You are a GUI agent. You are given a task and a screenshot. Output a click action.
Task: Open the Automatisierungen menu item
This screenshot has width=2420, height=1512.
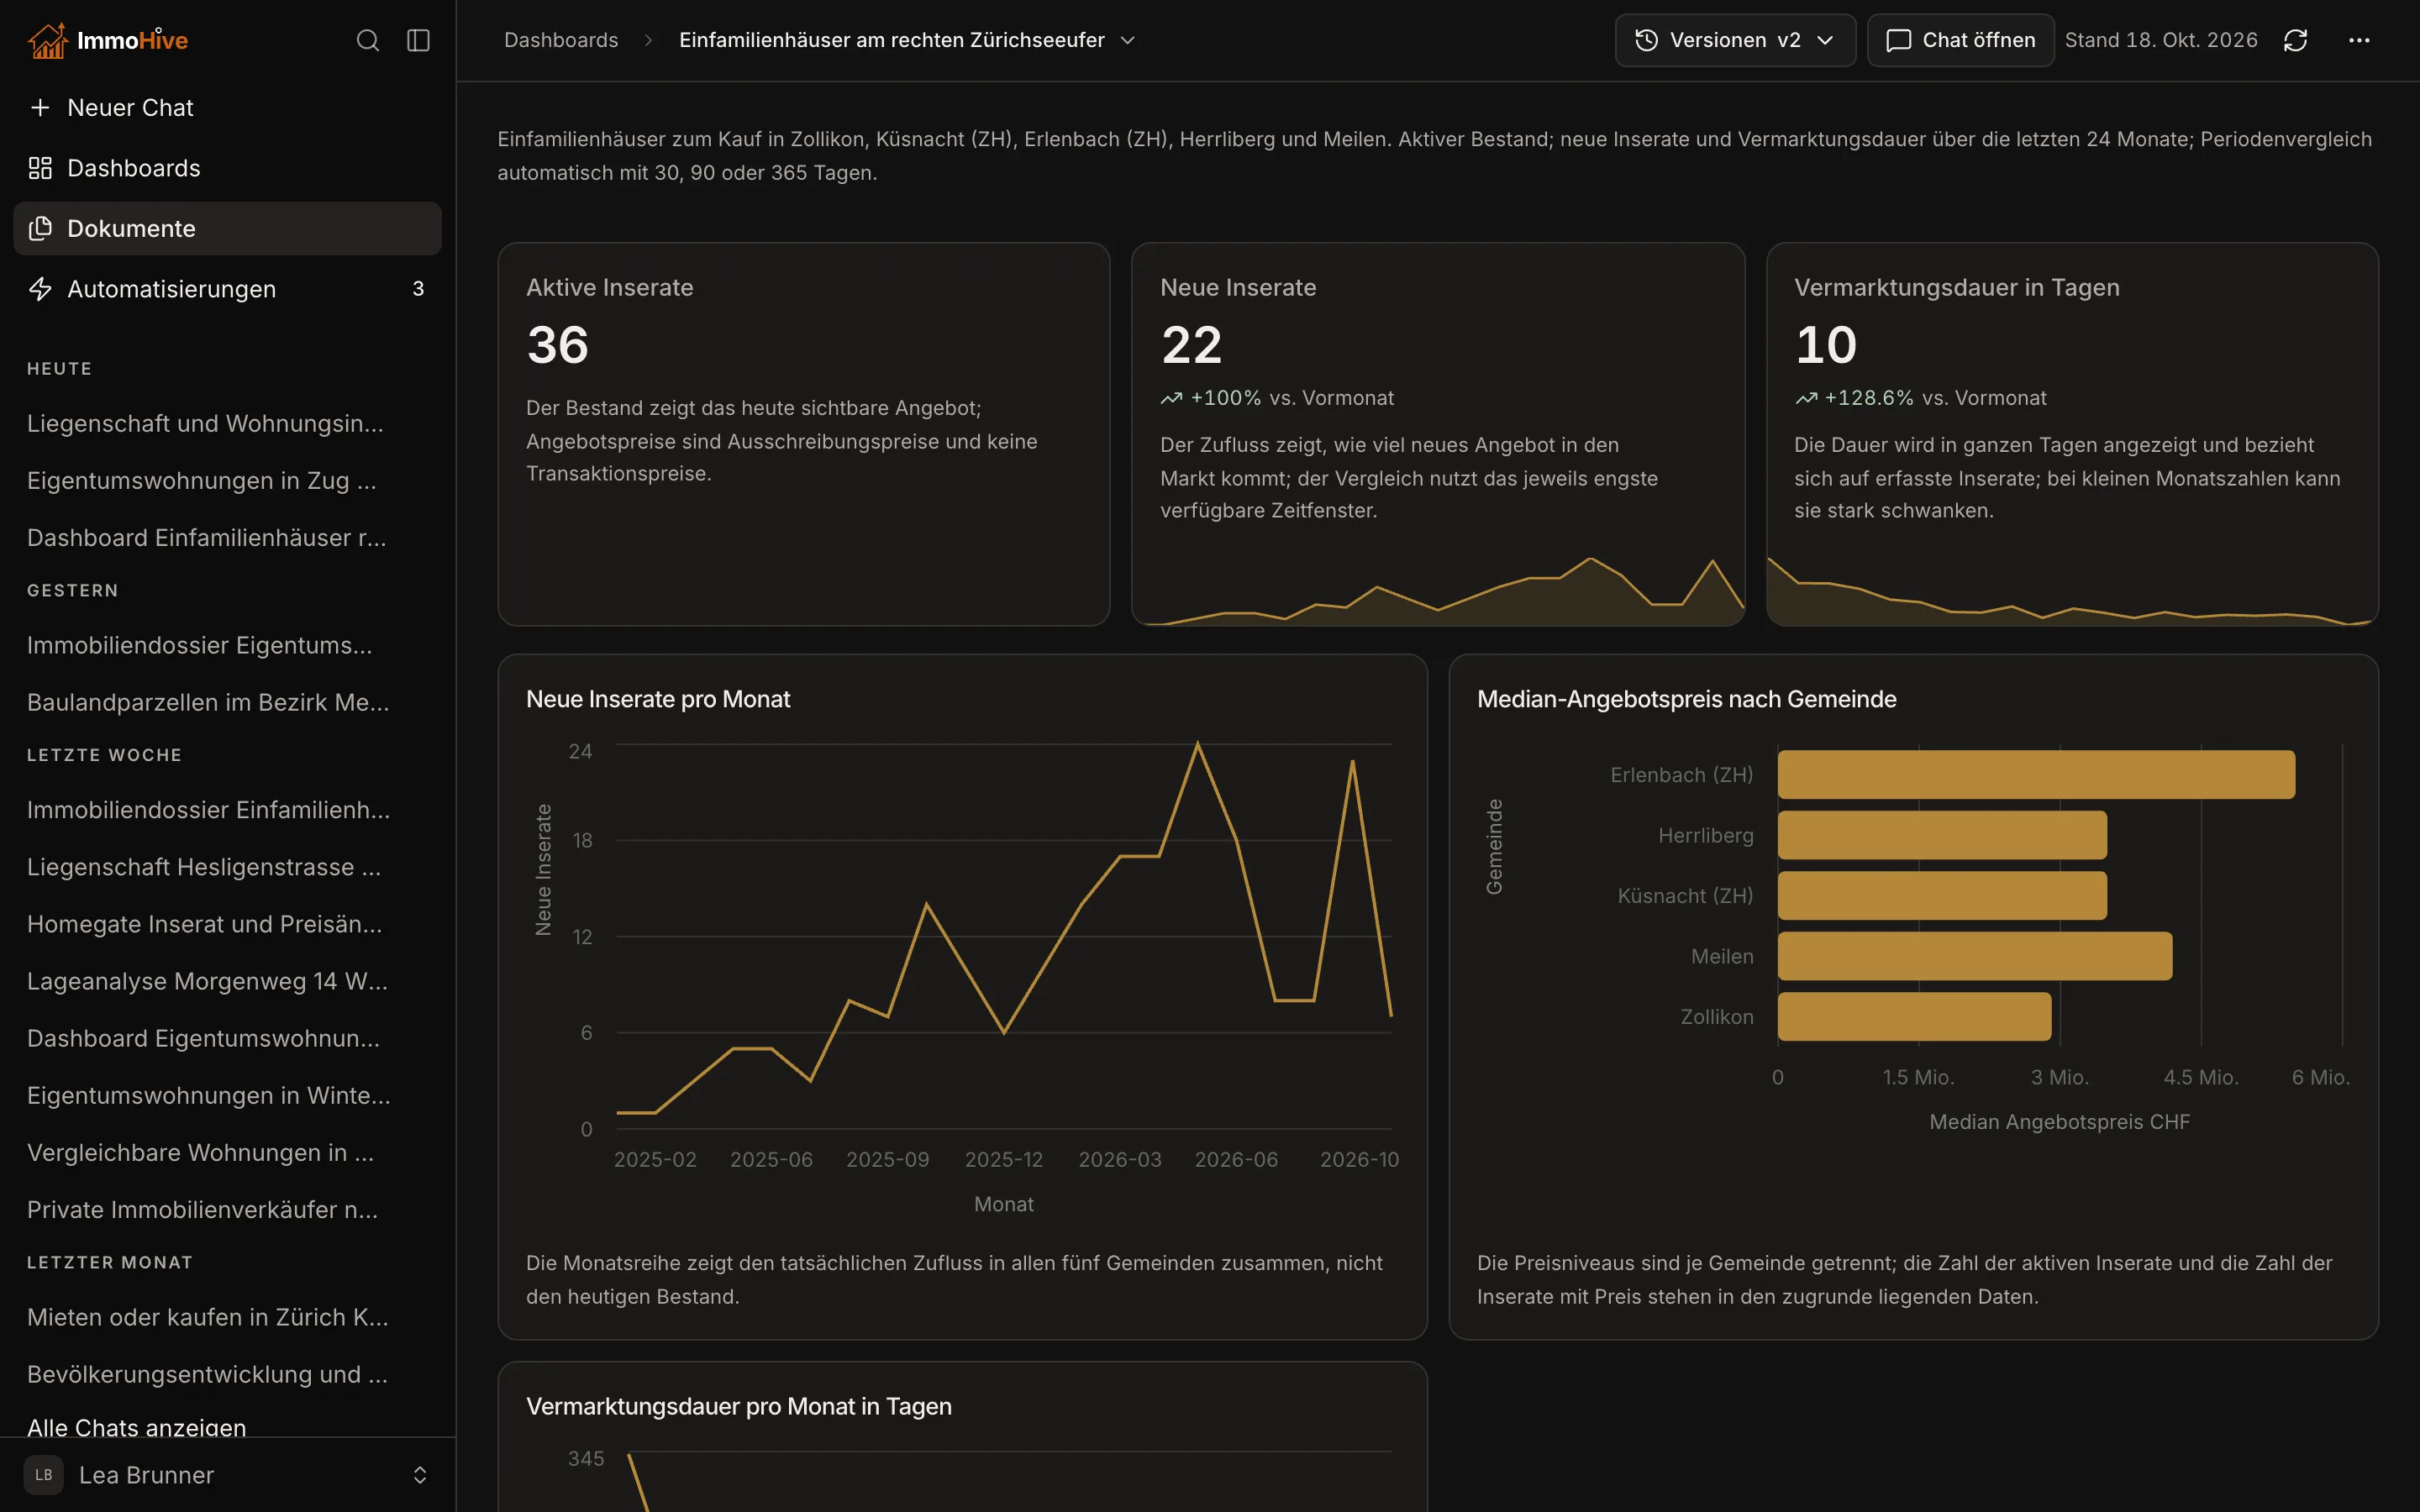pyautogui.click(x=228, y=289)
